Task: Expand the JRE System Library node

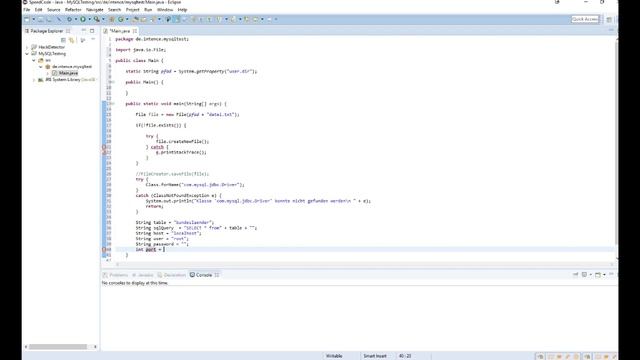Action: point(34,80)
